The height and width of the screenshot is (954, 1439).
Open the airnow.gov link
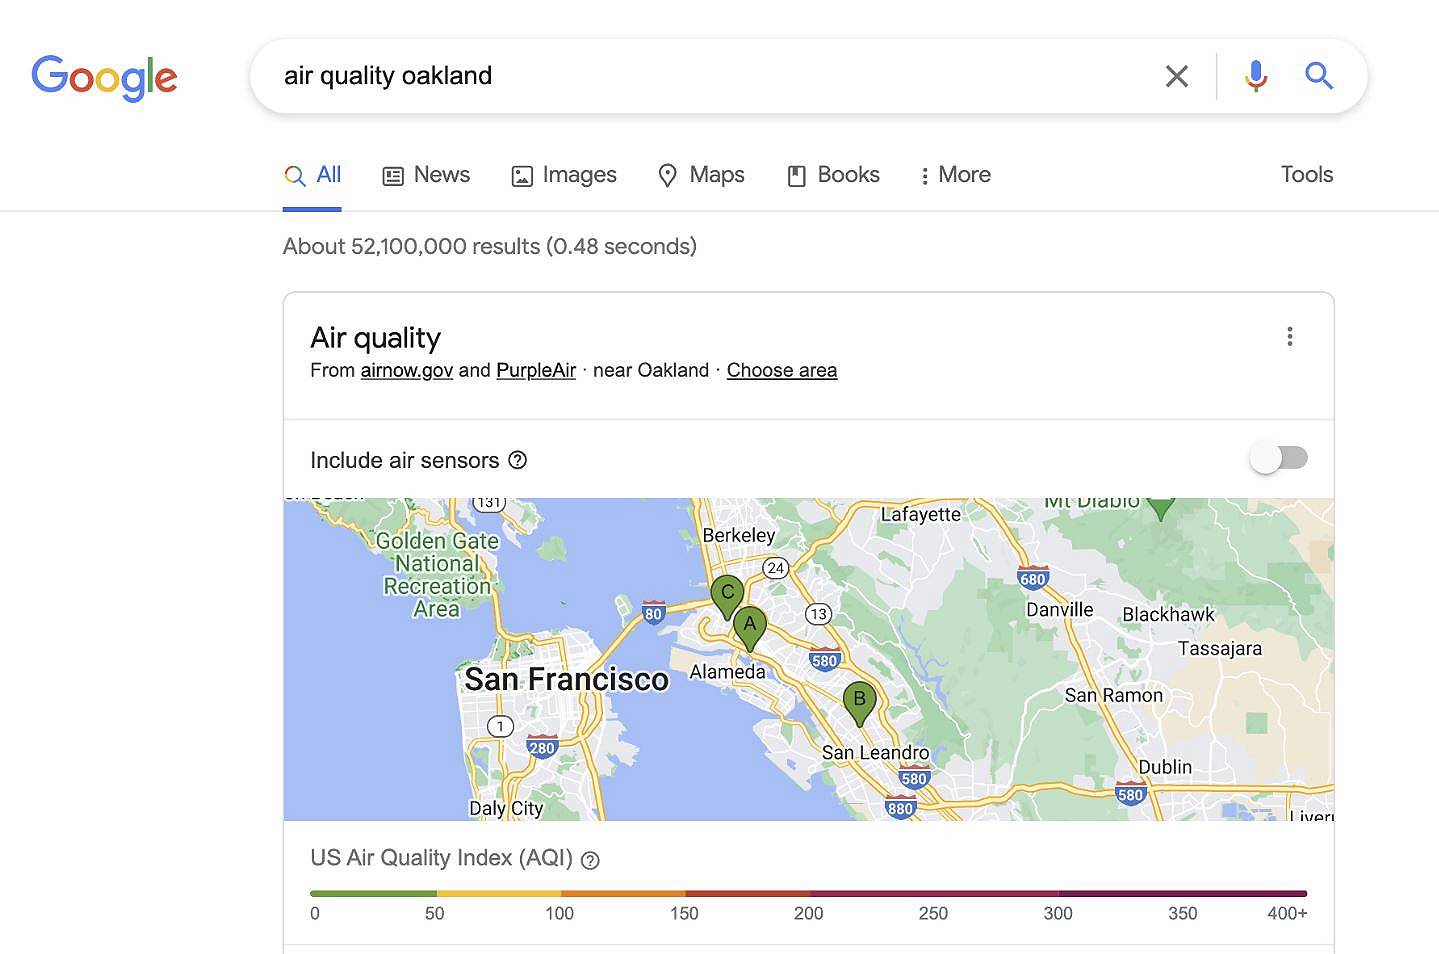tap(406, 370)
